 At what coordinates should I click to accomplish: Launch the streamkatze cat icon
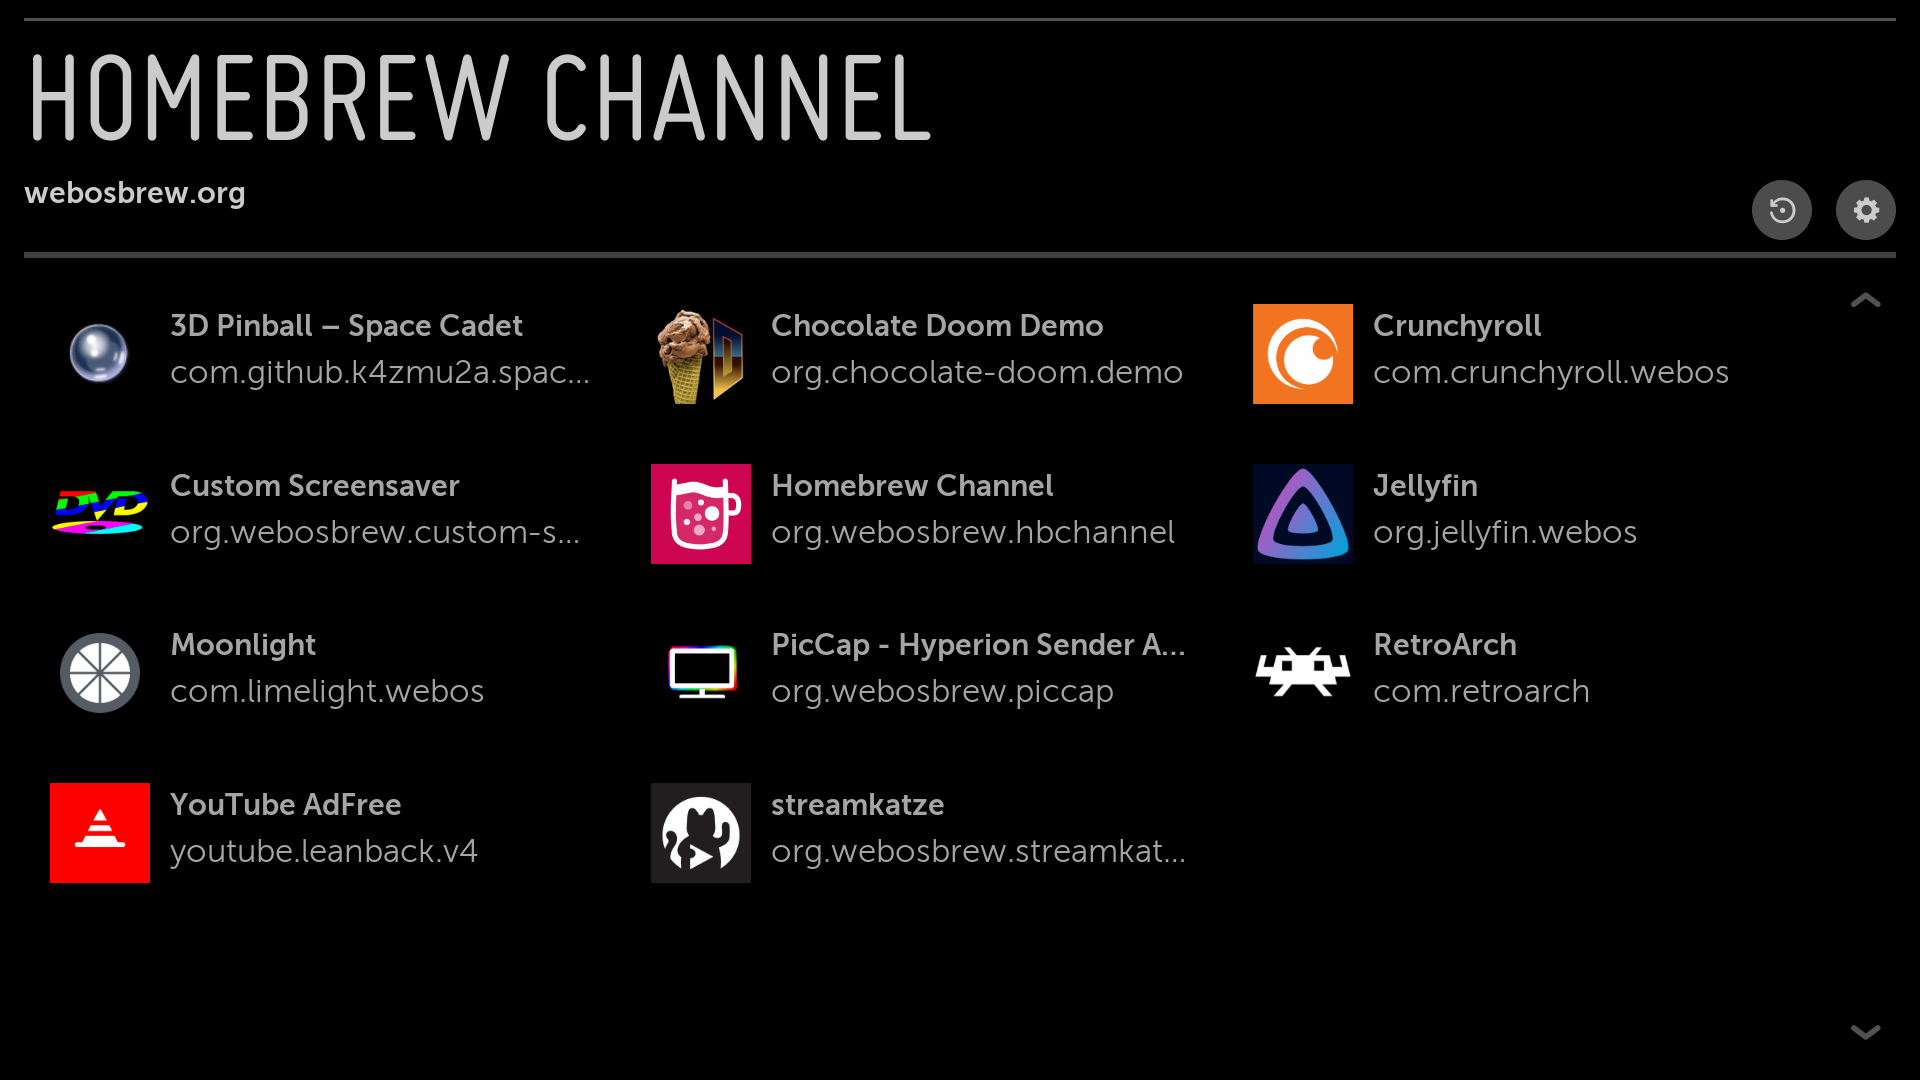pyautogui.click(x=701, y=833)
